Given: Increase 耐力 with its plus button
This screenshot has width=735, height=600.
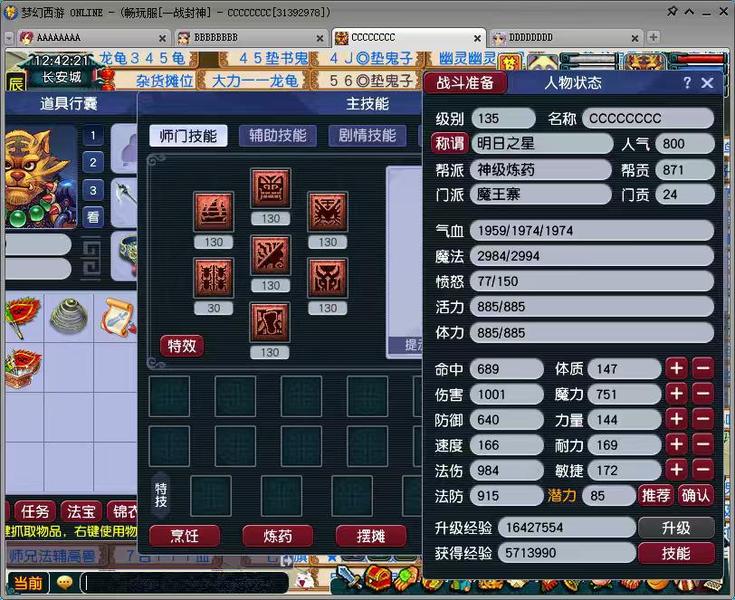Looking at the screenshot, I should point(676,444).
